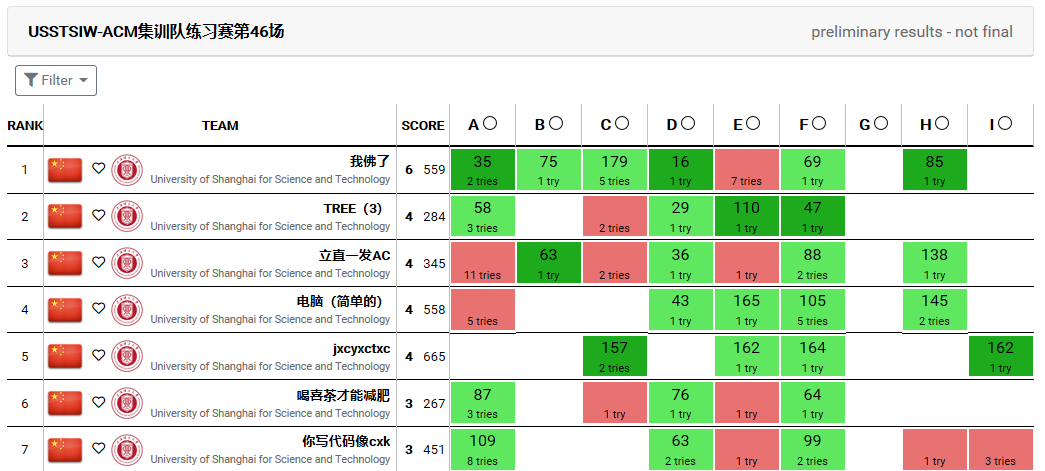Open problem C column header

[x=614, y=125]
